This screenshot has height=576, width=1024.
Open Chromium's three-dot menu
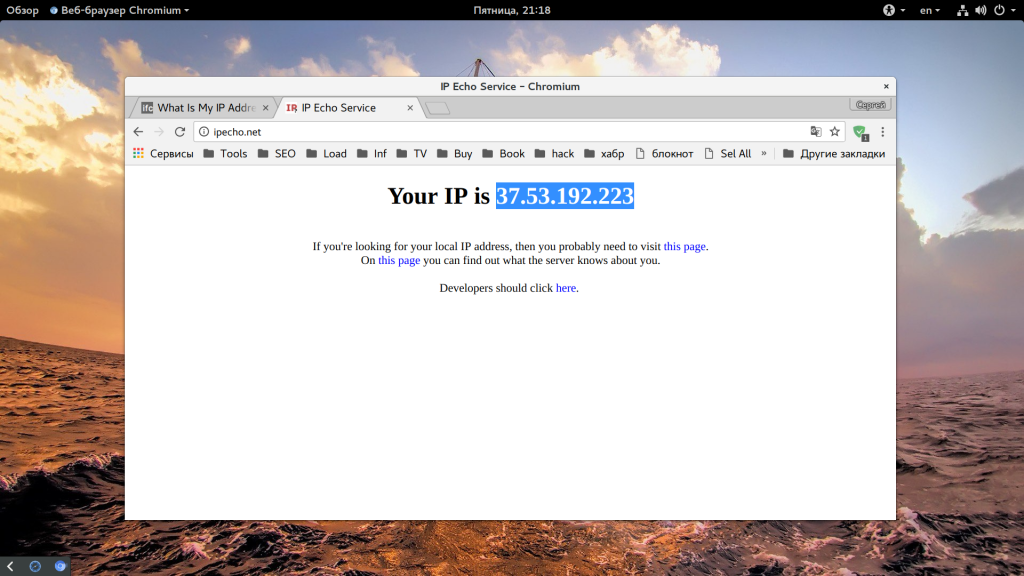pos(882,132)
